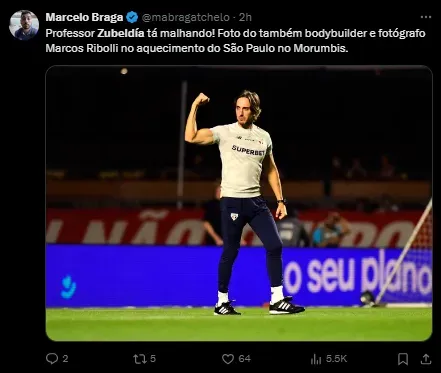
Task: Click the reply speech bubble icon
Action: pos(52,359)
